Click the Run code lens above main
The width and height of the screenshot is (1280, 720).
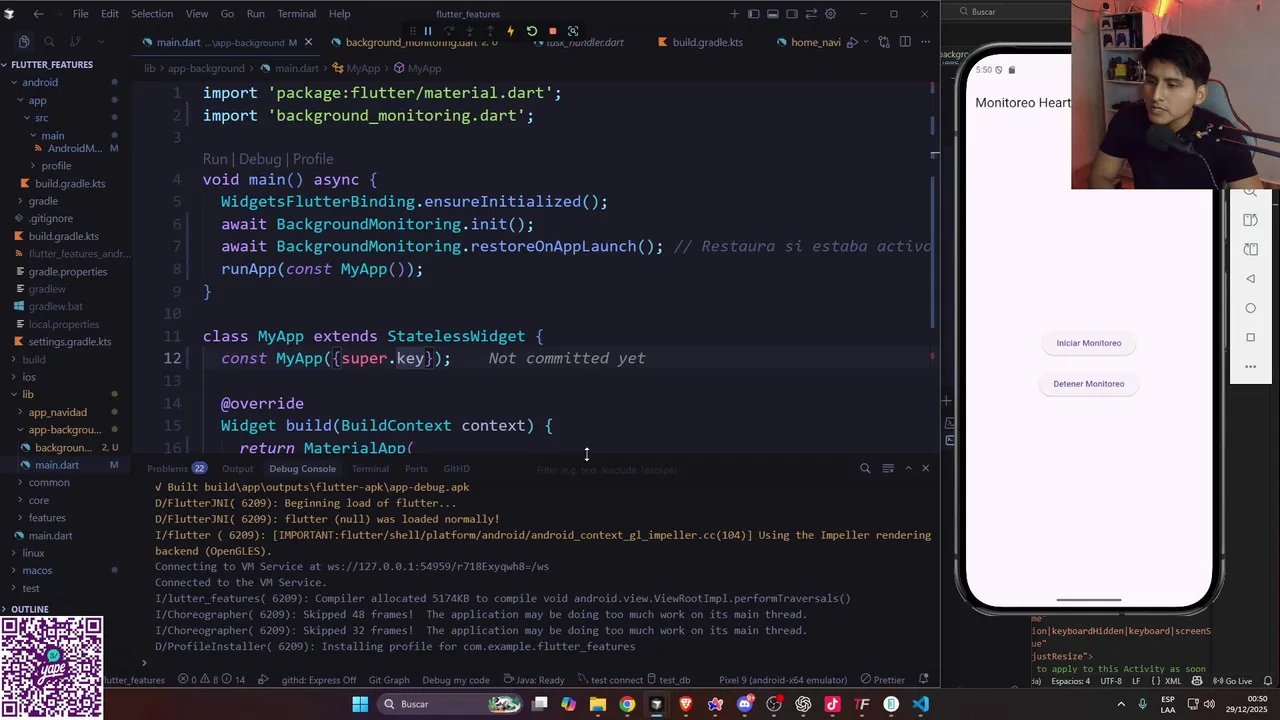click(215, 159)
